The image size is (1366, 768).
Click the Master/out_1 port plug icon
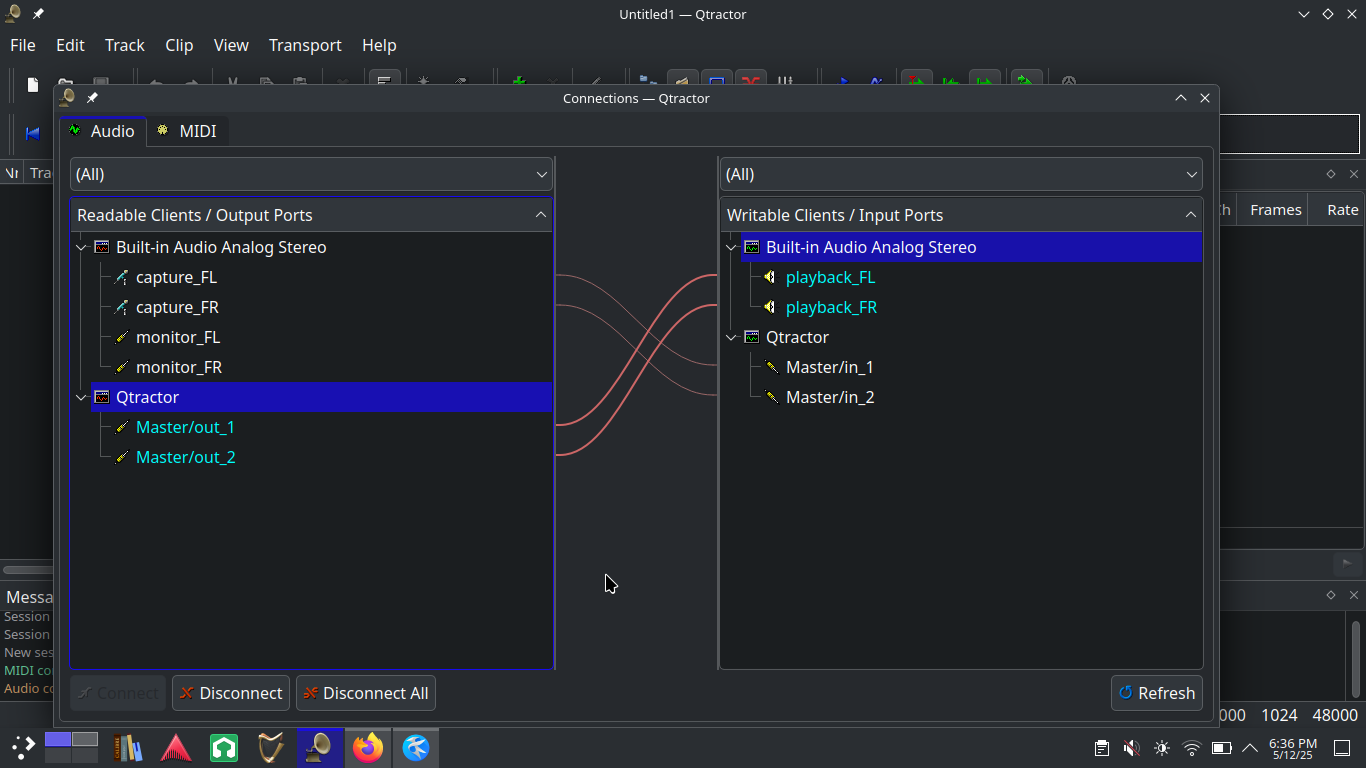121,427
